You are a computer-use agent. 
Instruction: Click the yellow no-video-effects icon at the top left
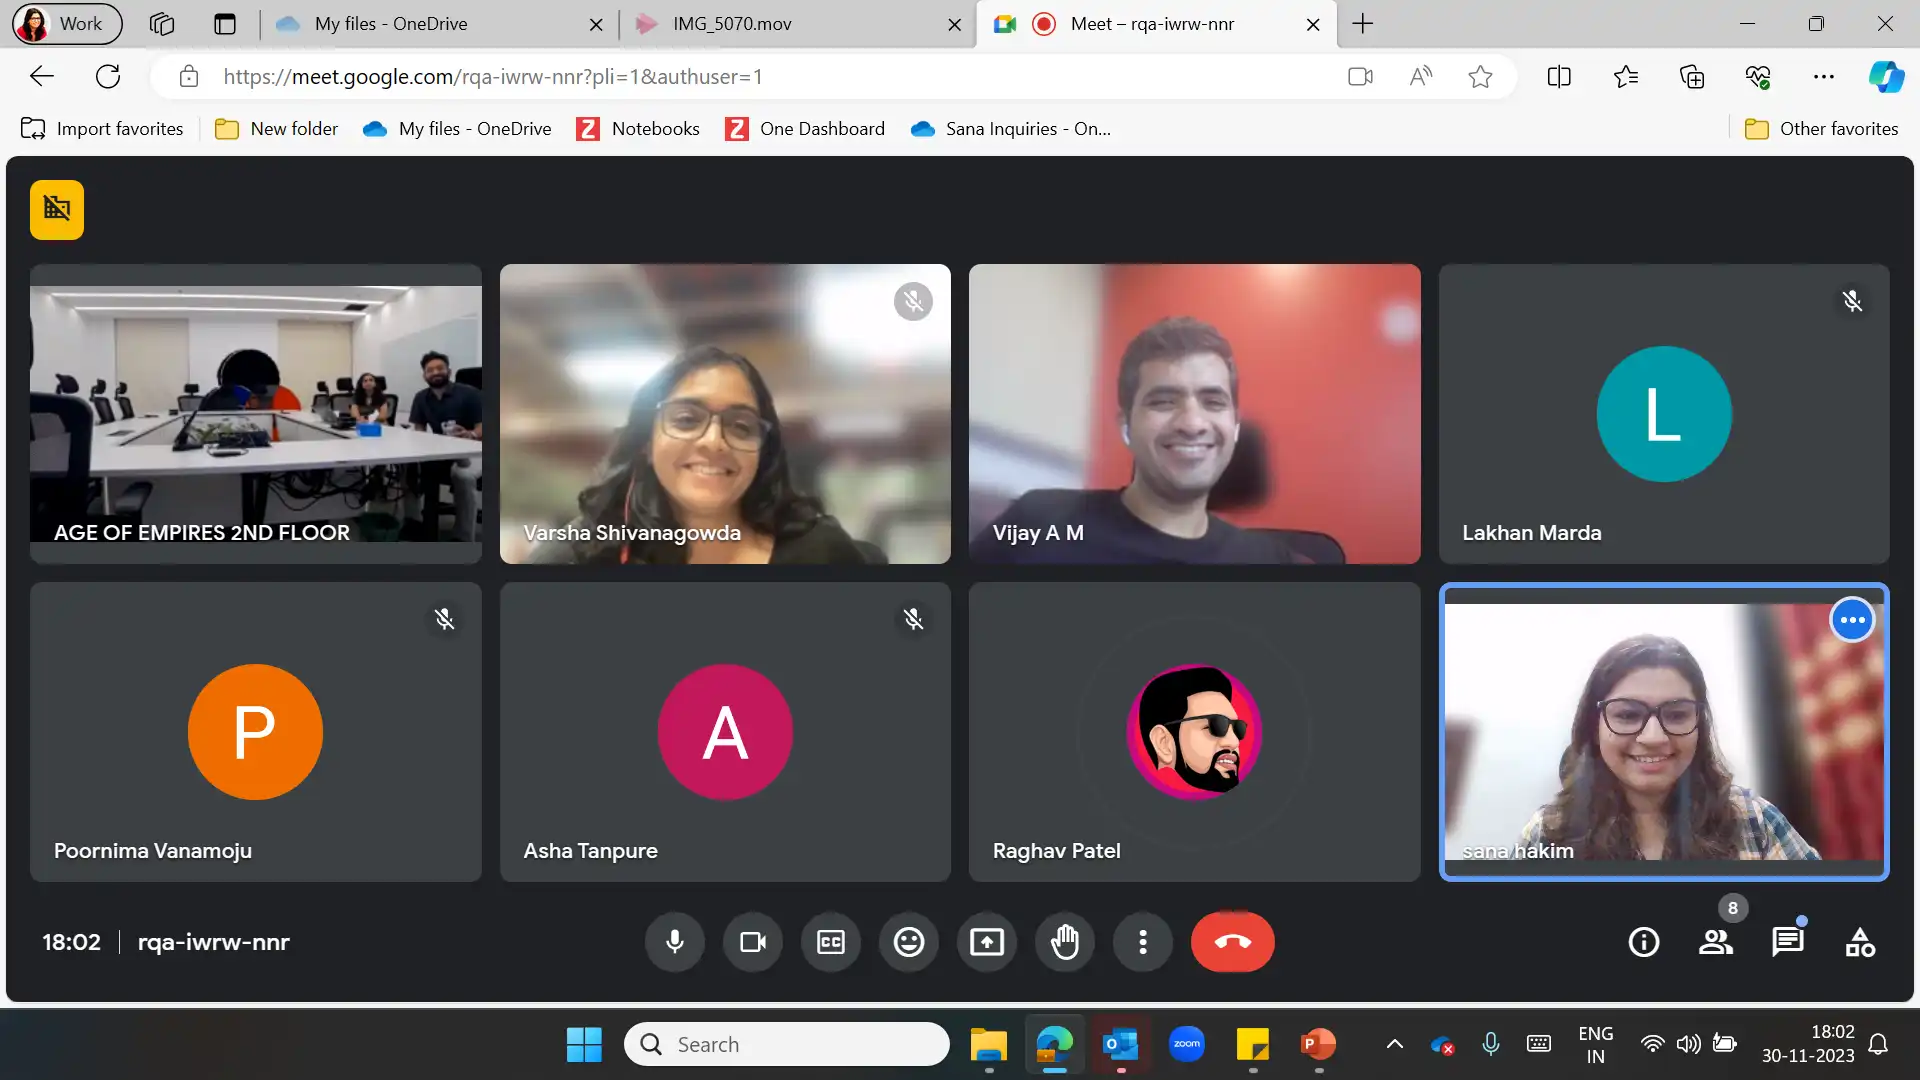[57, 210]
